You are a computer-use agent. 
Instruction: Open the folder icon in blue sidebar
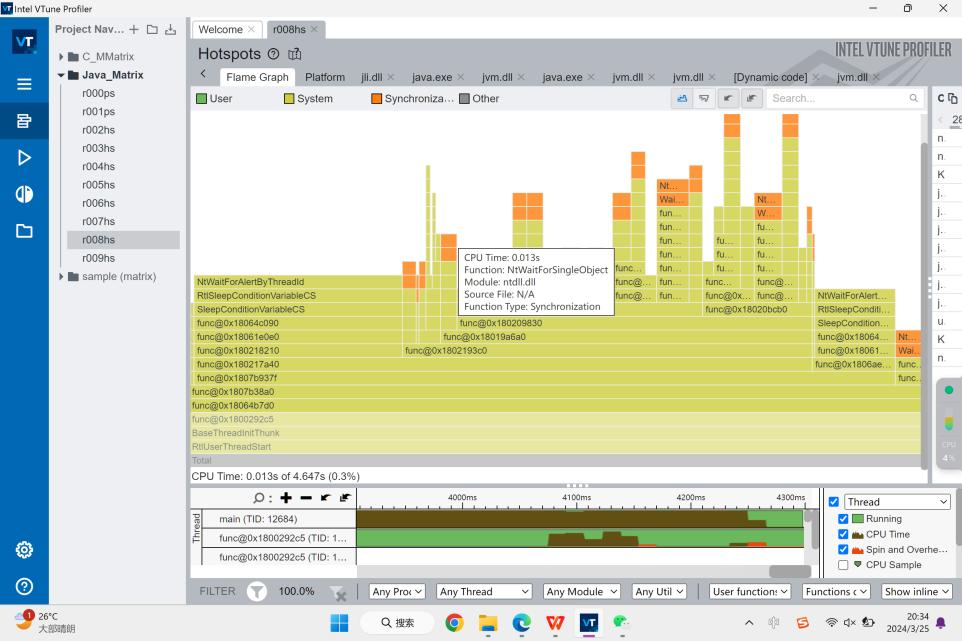(24, 231)
